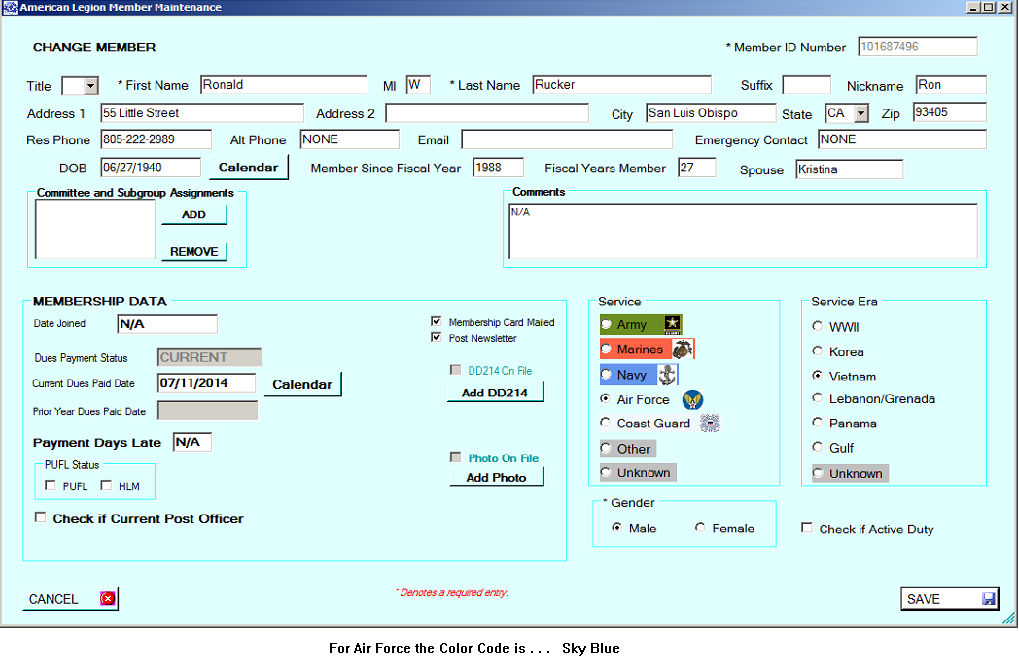Click the red X icon on Cancel

click(108, 599)
